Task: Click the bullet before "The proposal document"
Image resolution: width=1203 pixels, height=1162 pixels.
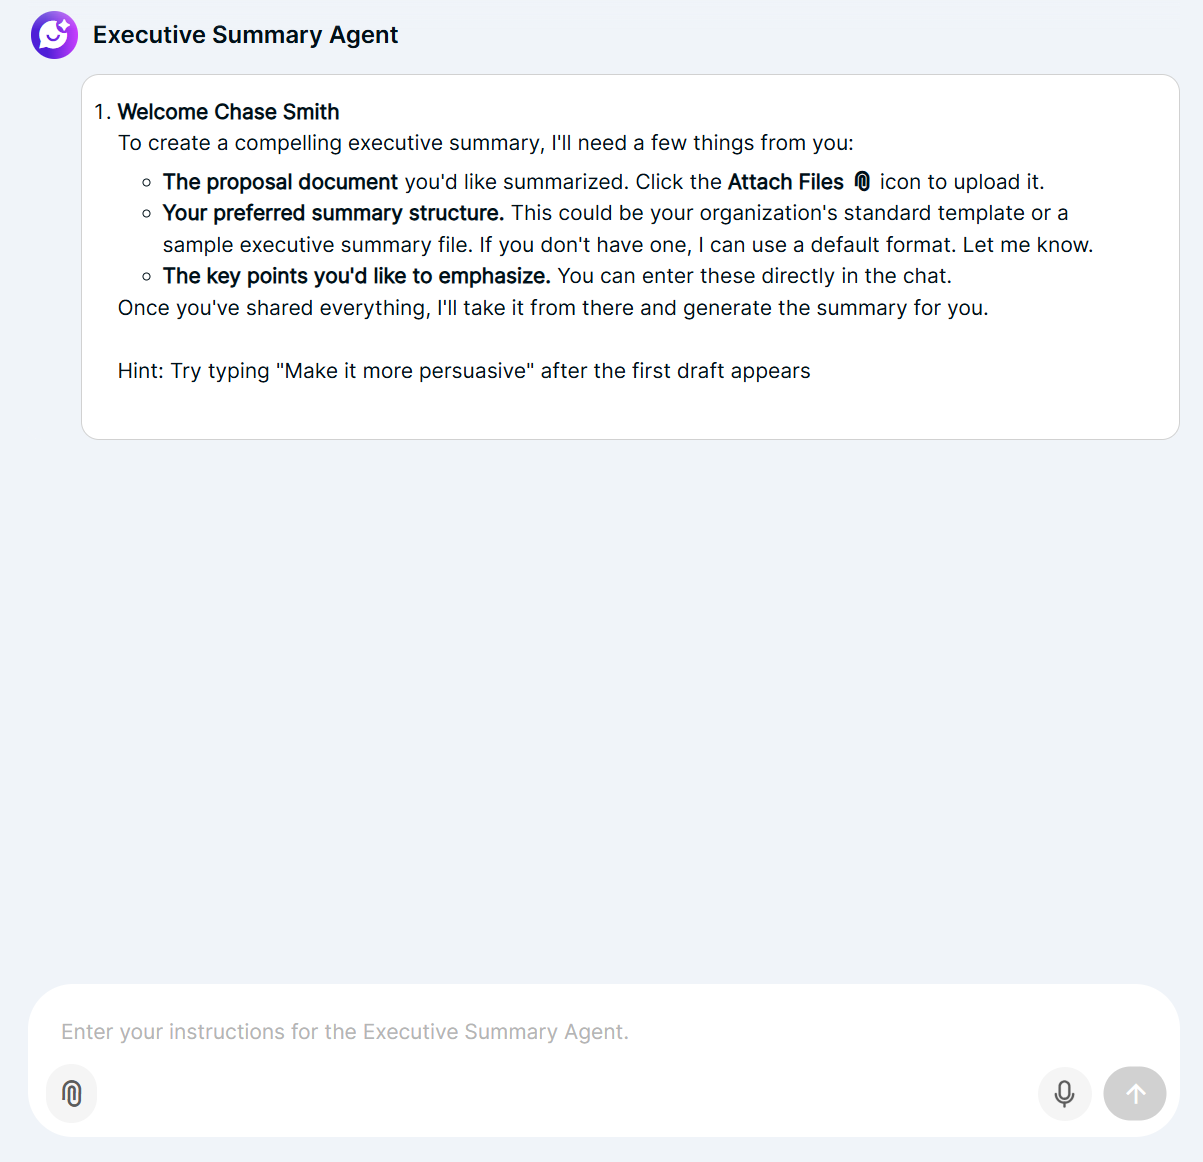Action: [147, 182]
